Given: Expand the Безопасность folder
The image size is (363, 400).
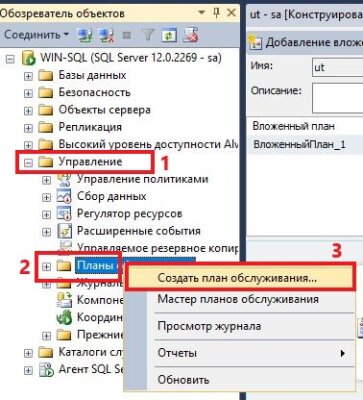Looking at the screenshot, I should tap(28, 94).
